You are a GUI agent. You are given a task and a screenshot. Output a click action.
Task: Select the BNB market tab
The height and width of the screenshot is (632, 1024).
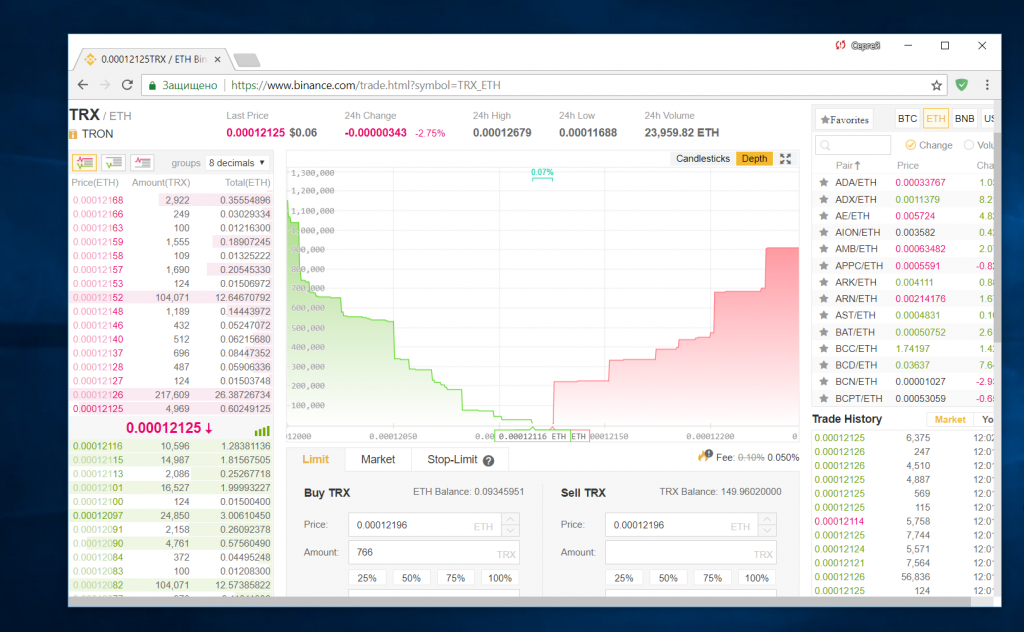point(965,119)
